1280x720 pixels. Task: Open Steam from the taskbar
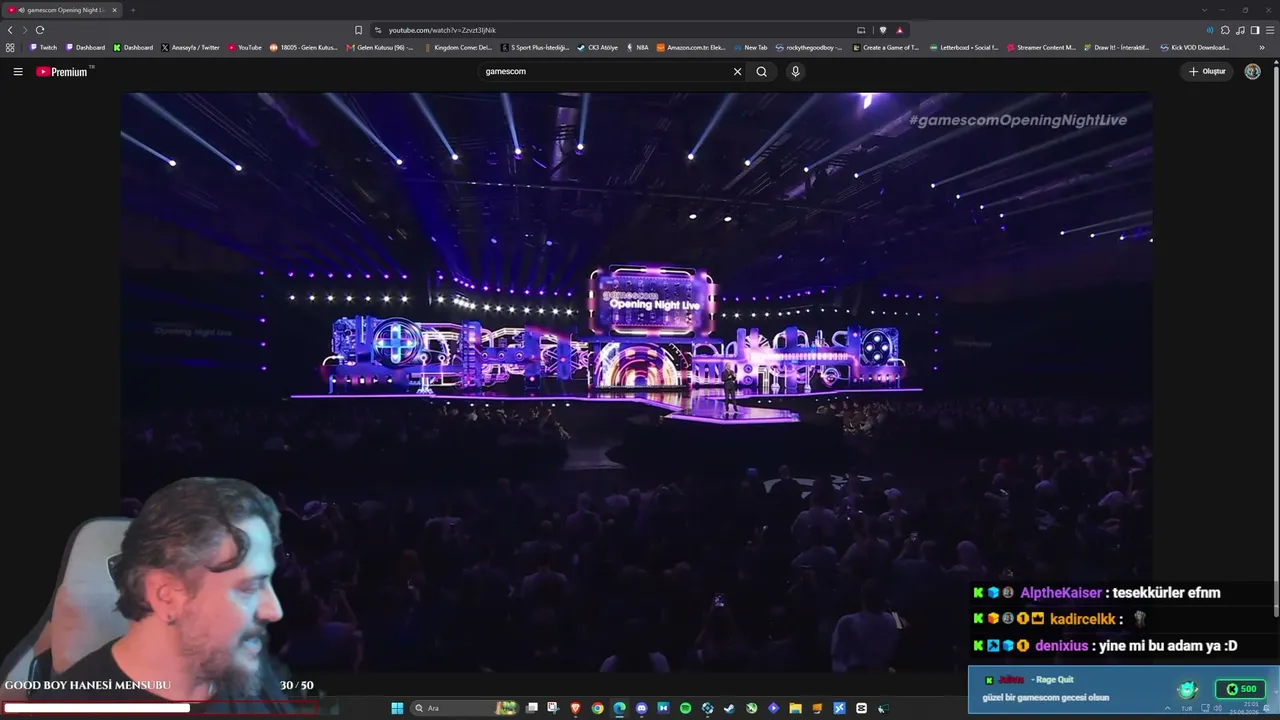729,708
